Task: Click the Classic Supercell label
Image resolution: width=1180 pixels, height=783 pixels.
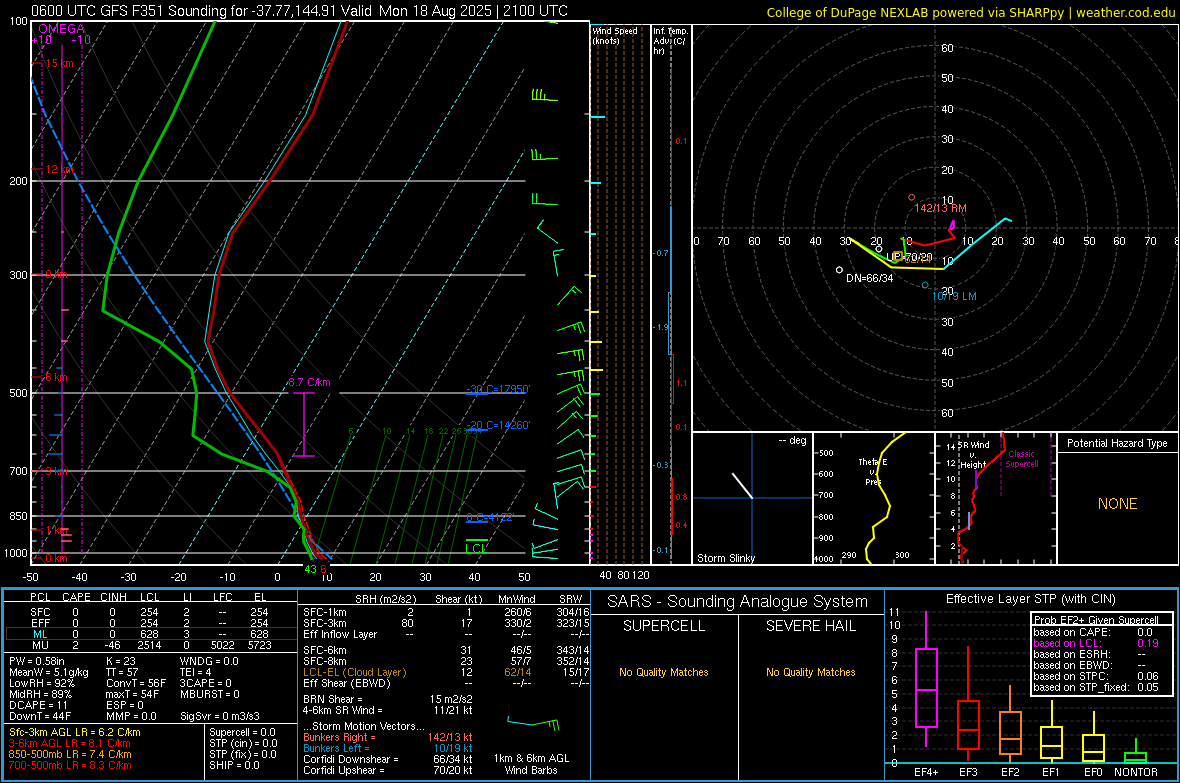Action: (x=1021, y=459)
